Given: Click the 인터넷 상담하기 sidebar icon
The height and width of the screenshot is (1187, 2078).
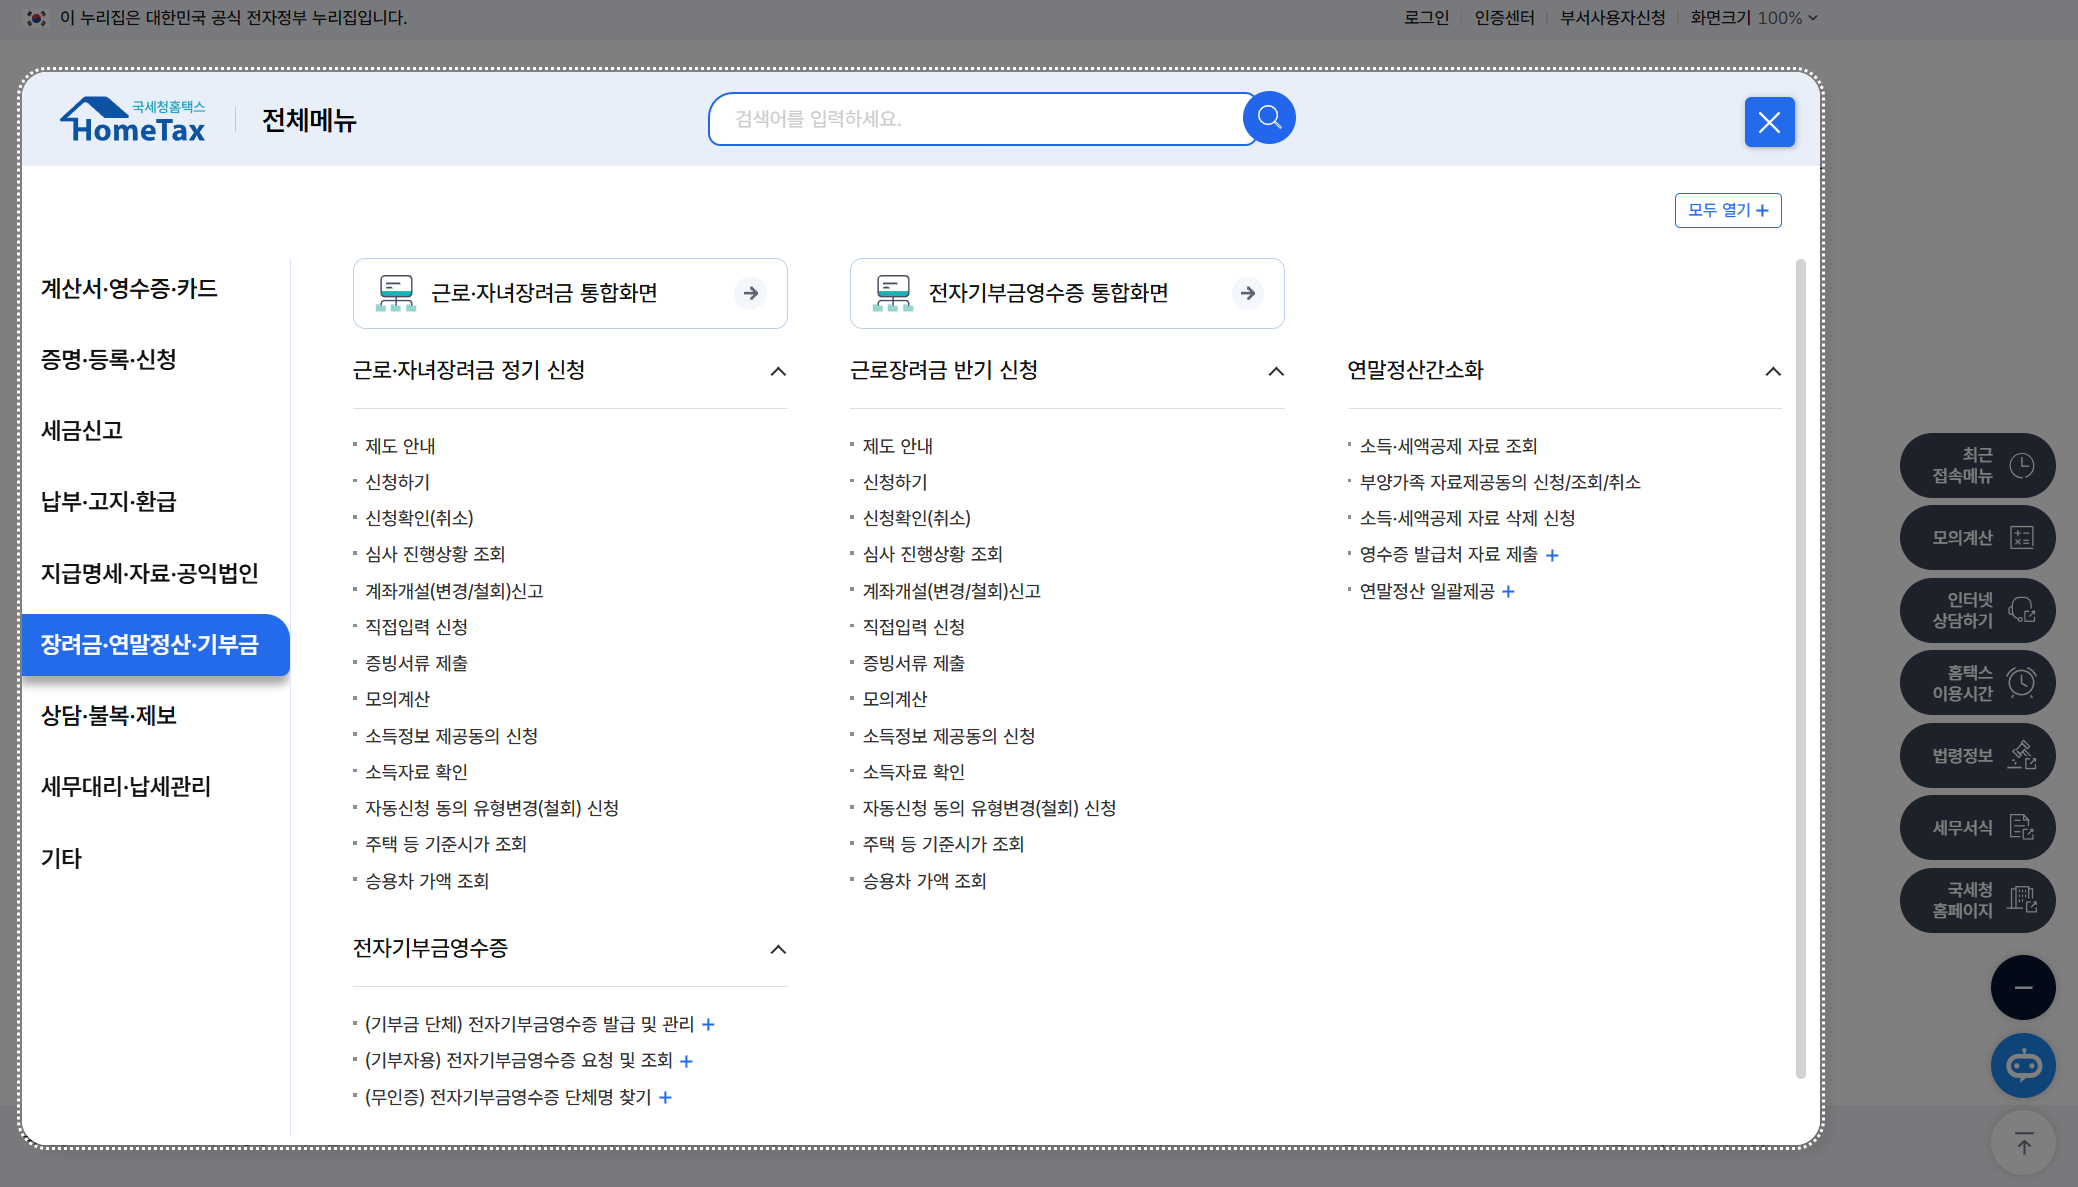Looking at the screenshot, I should [x=1976, y=610].
